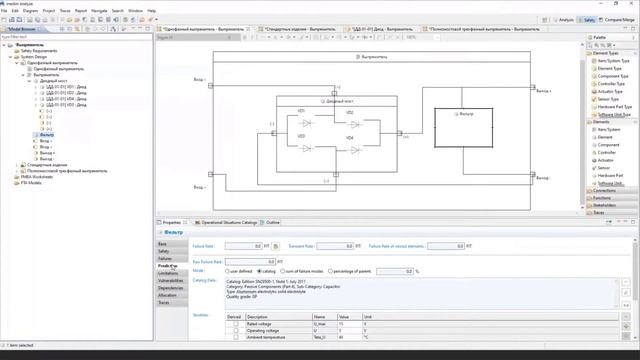Click the diode VD1 symbol in diagram
Viewport: 640px width, 360px height.
tap(307, 123)
